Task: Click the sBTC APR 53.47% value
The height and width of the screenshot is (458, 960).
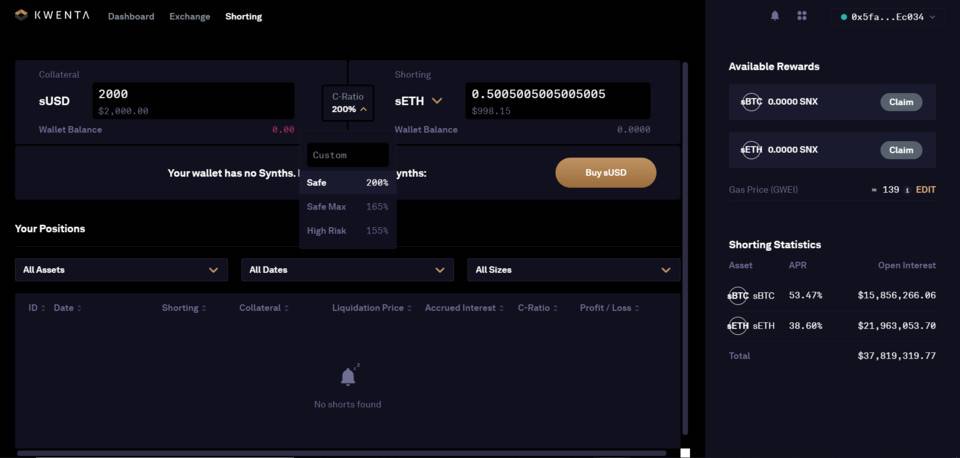Action: coord(804,296)
